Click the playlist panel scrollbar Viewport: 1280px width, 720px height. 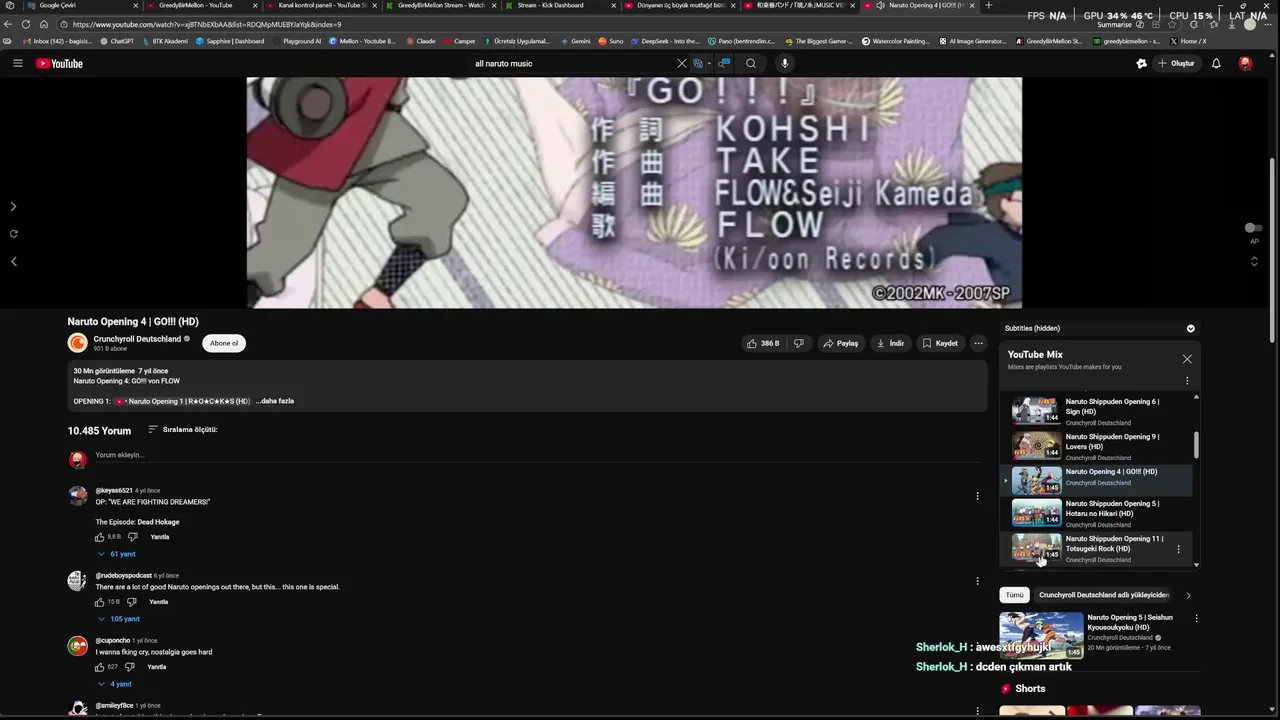[x=1196, y=445]
